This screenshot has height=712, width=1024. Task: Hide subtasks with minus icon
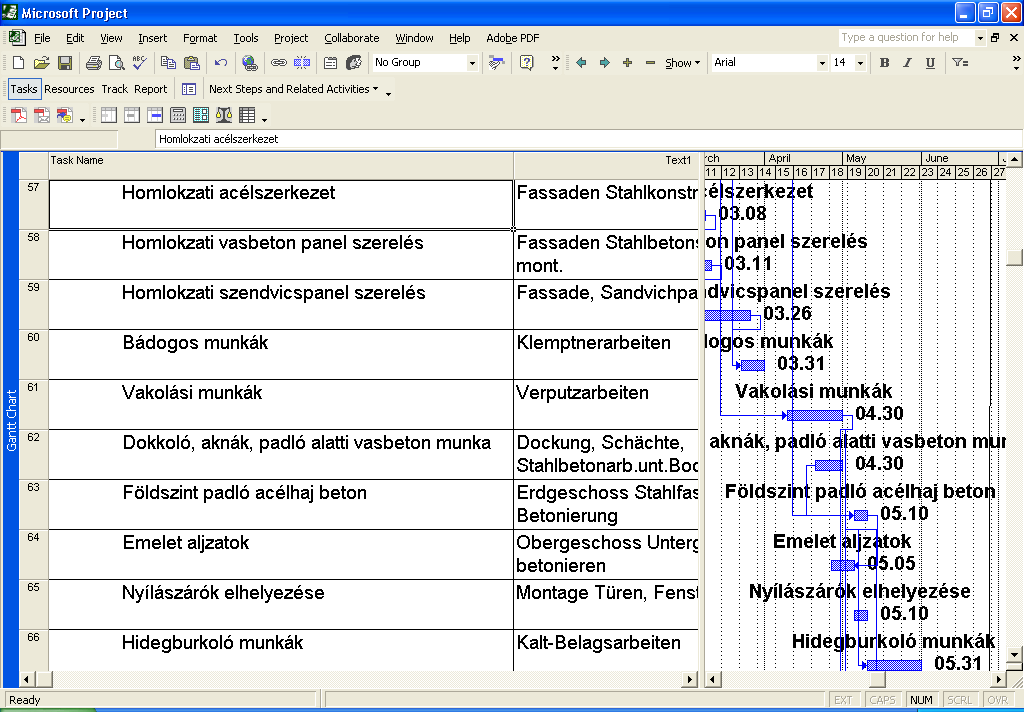(650, 63)
